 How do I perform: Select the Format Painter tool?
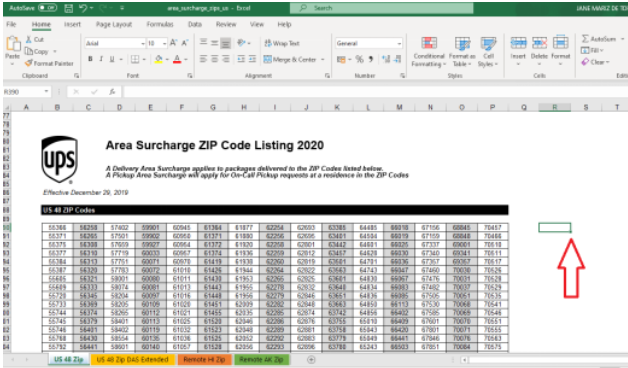(49, 63)
